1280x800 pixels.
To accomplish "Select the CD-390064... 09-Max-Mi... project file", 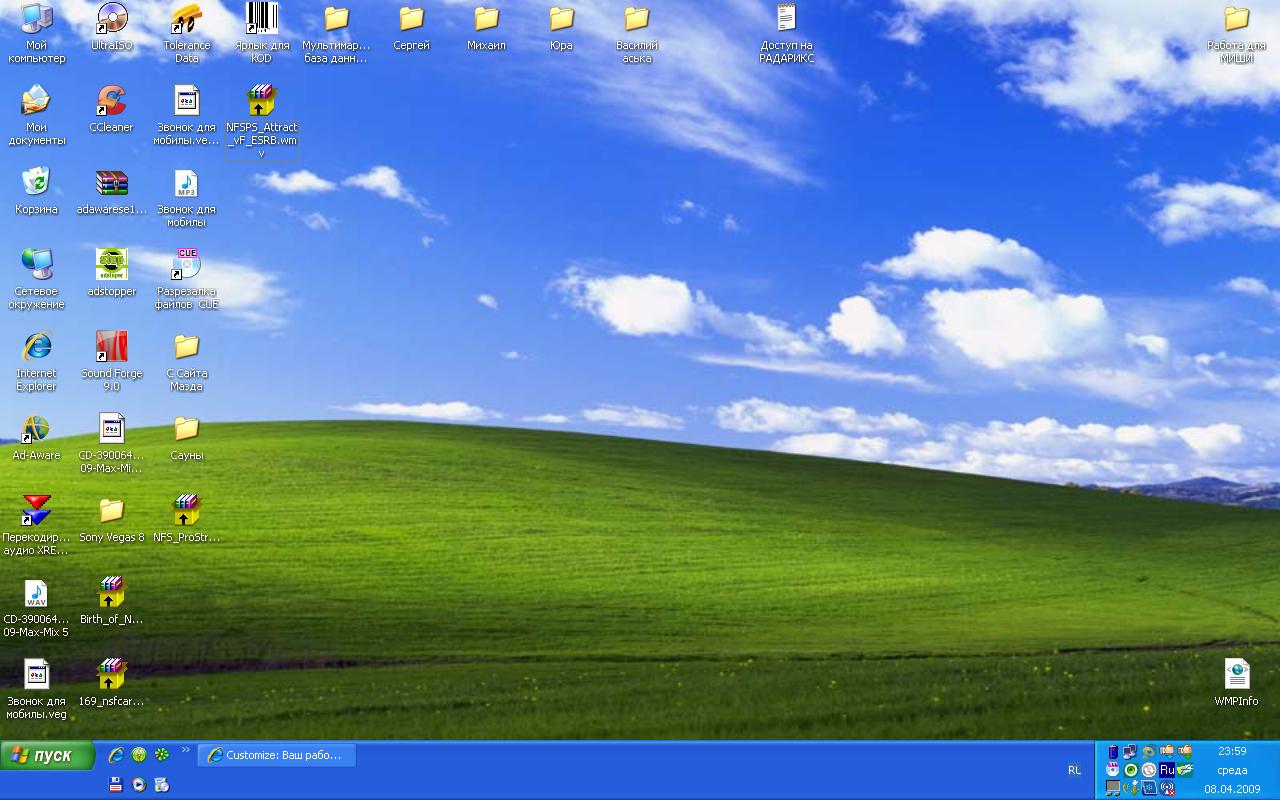I will 112,443.
